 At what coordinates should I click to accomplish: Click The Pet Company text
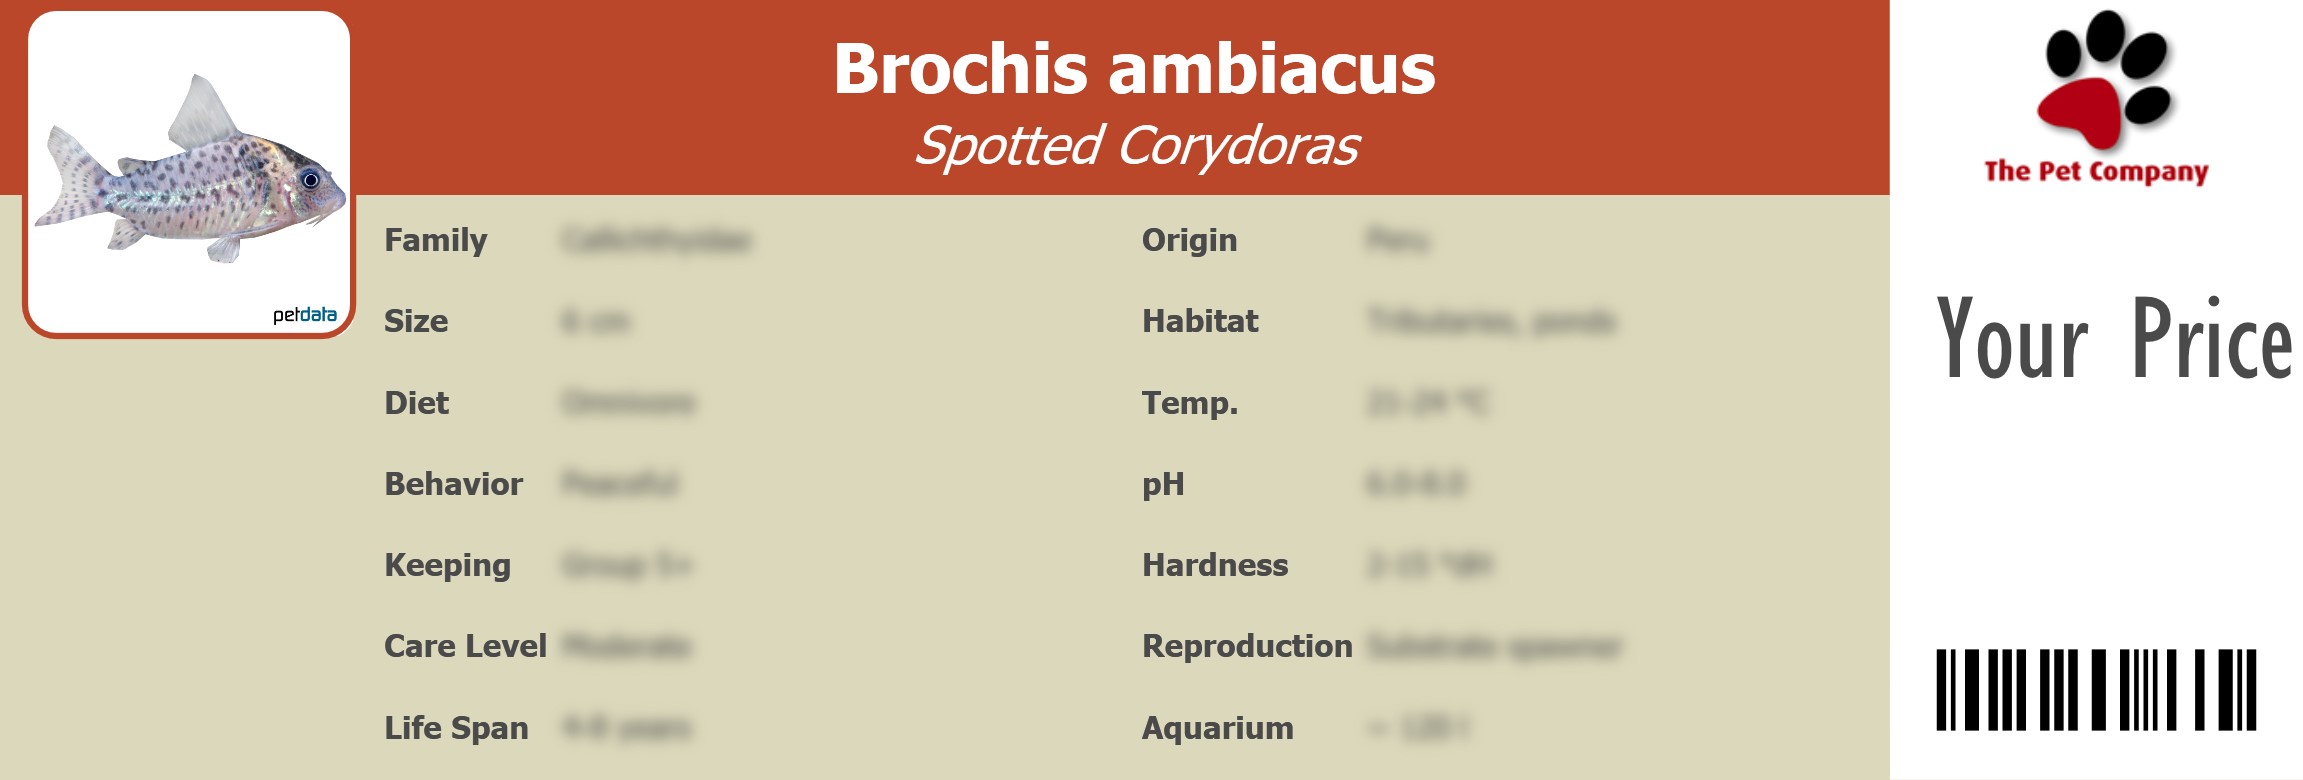[2096, 172]
